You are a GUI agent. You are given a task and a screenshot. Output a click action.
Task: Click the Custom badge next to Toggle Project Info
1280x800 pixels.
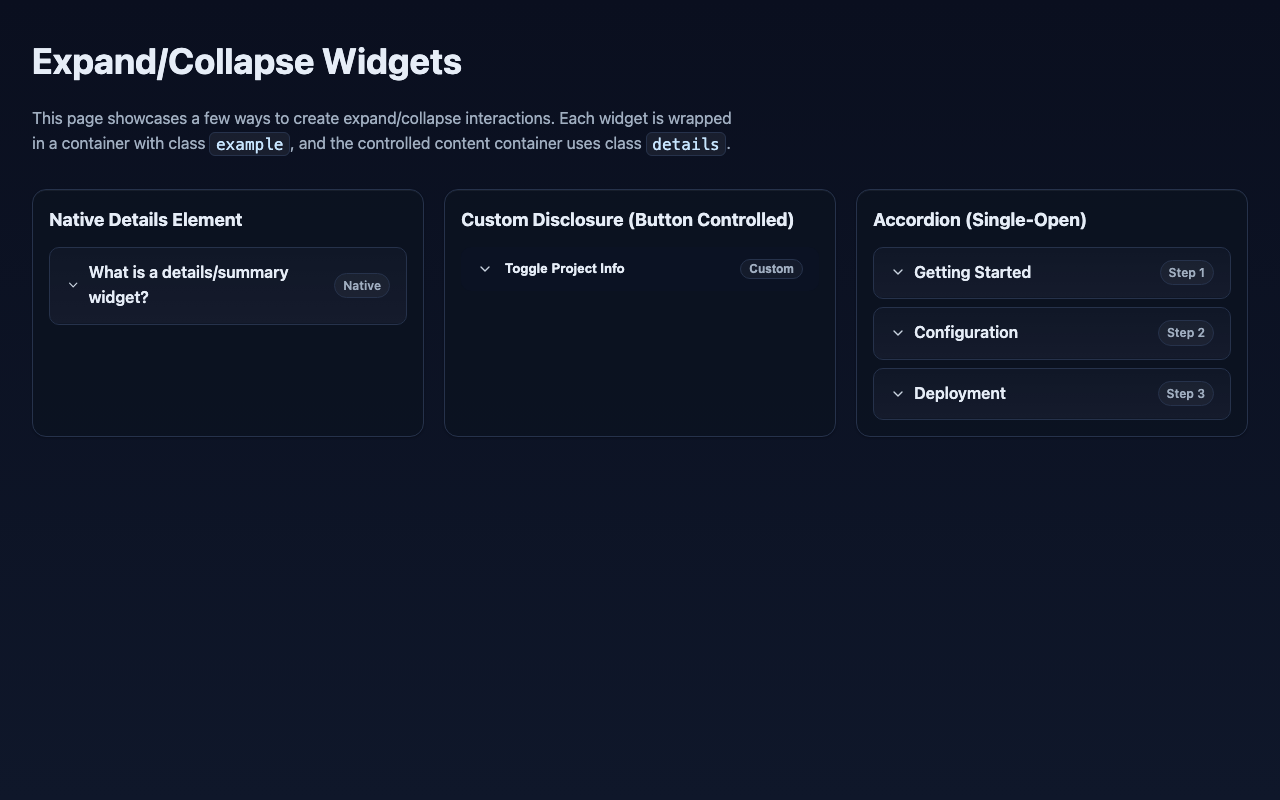[x=771, y=268]
